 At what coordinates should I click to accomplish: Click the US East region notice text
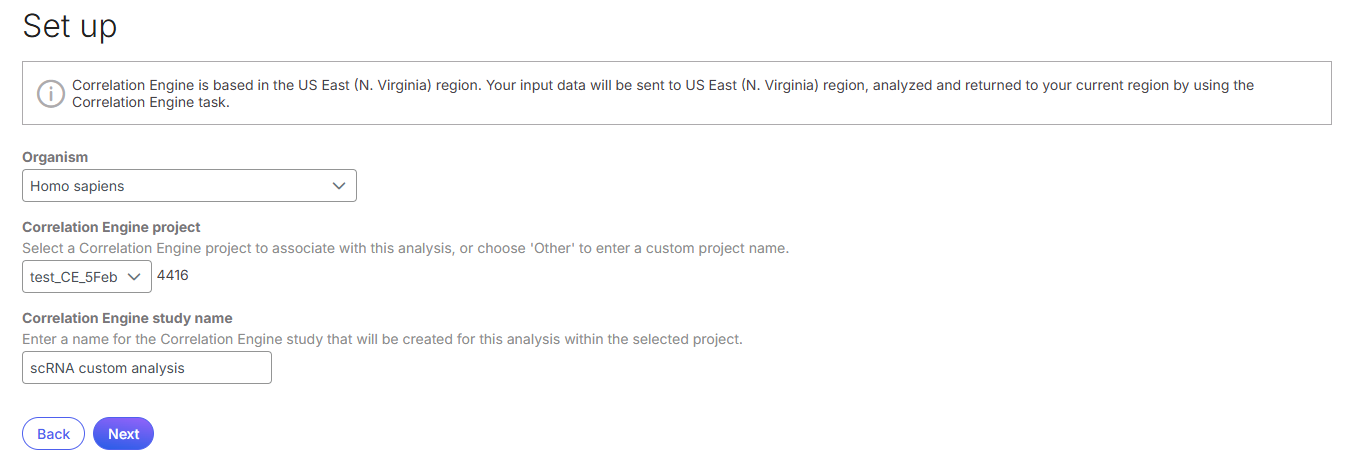click(x=663, y=93)
